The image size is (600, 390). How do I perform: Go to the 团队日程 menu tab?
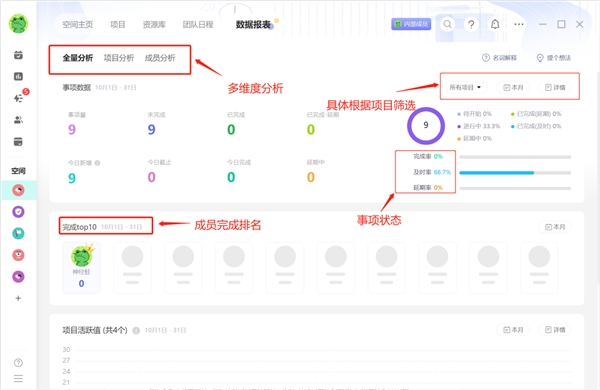pos(198,25)
